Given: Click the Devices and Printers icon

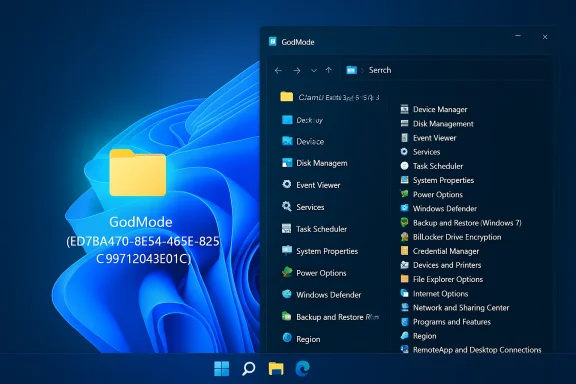Looking at the screenshot, I should pos(404,265).
